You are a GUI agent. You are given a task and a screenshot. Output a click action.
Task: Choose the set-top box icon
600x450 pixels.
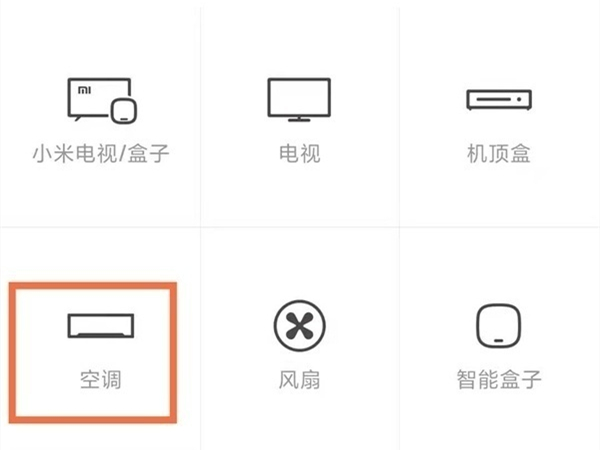coord(499,99)
